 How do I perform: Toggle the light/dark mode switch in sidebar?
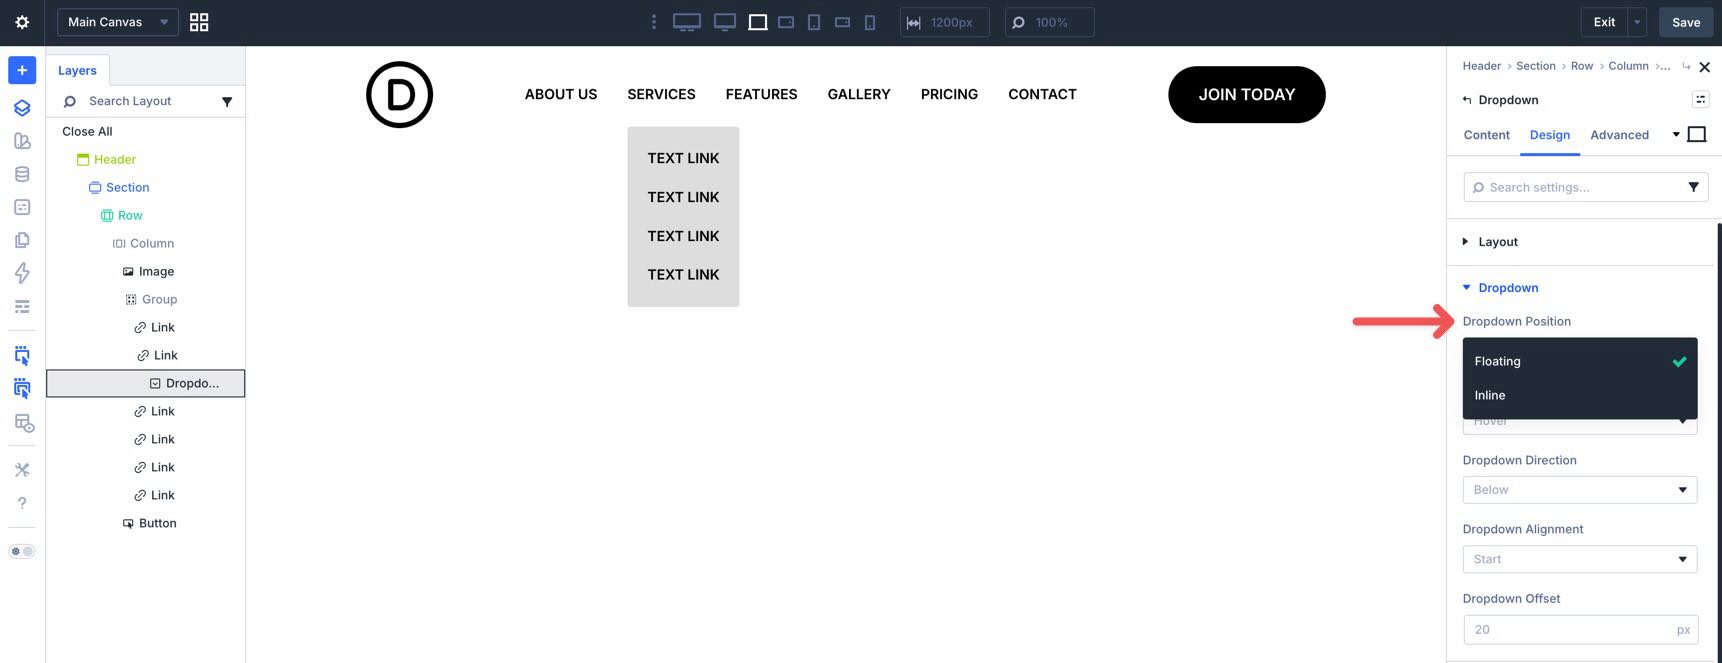22,551
